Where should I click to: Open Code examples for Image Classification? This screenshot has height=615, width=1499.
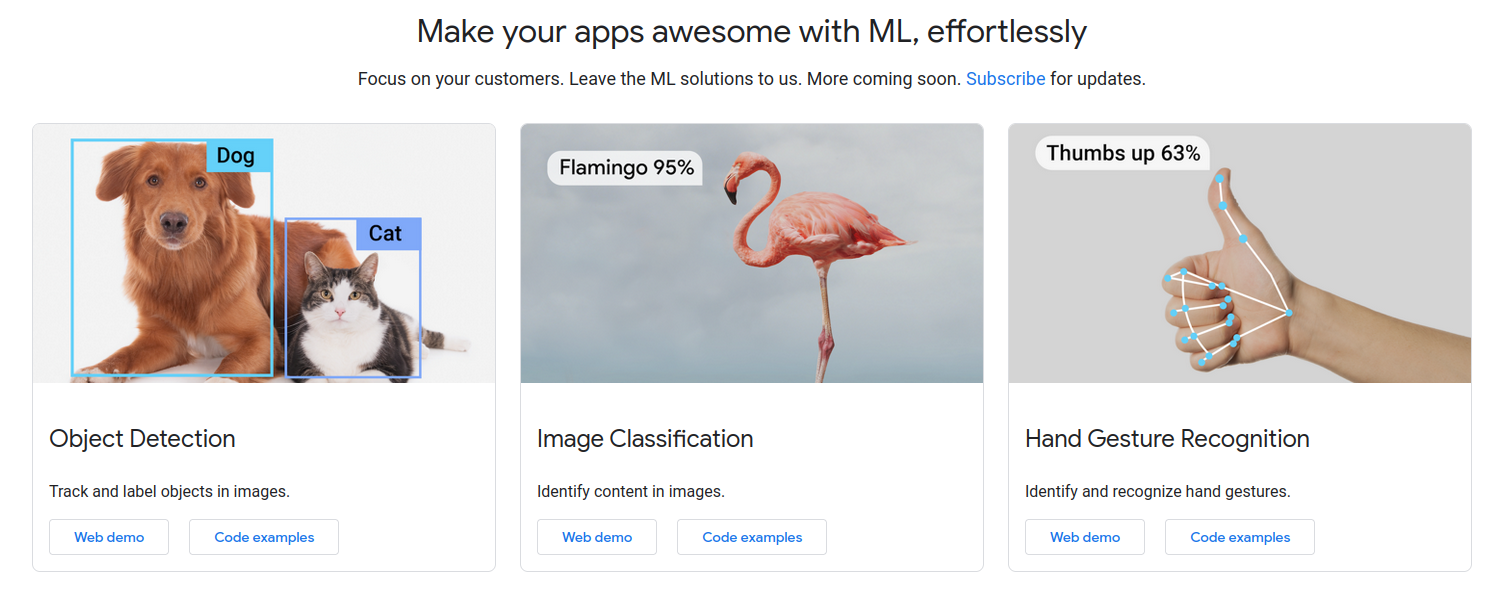[x=752, y=537]
